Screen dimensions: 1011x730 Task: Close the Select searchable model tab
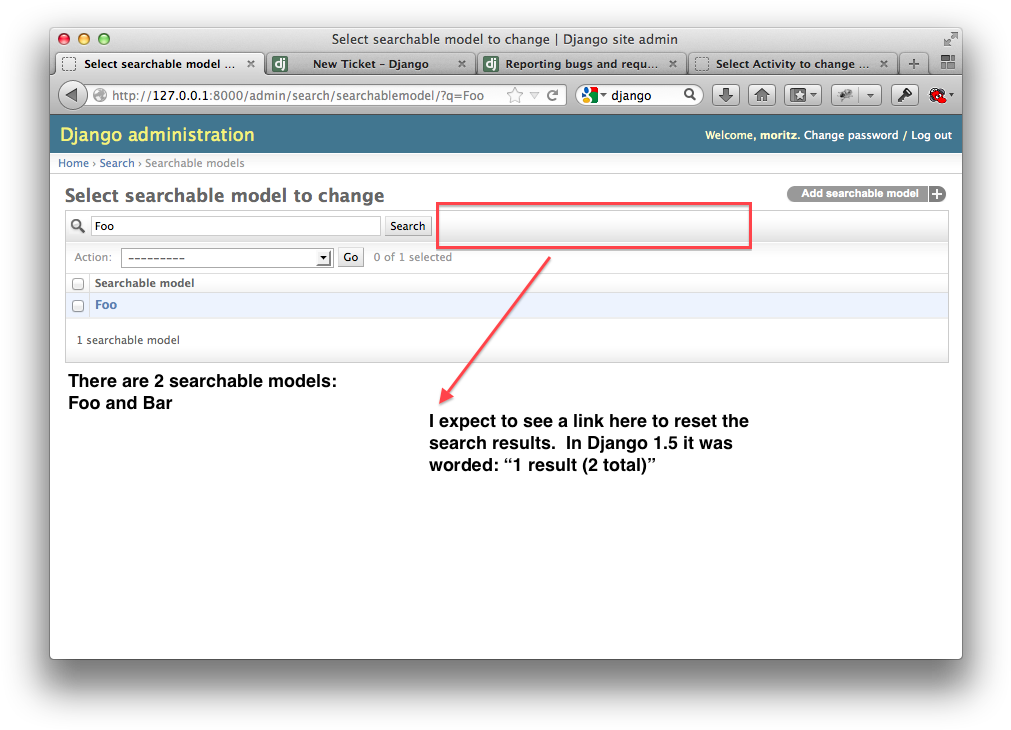(251, 64)
